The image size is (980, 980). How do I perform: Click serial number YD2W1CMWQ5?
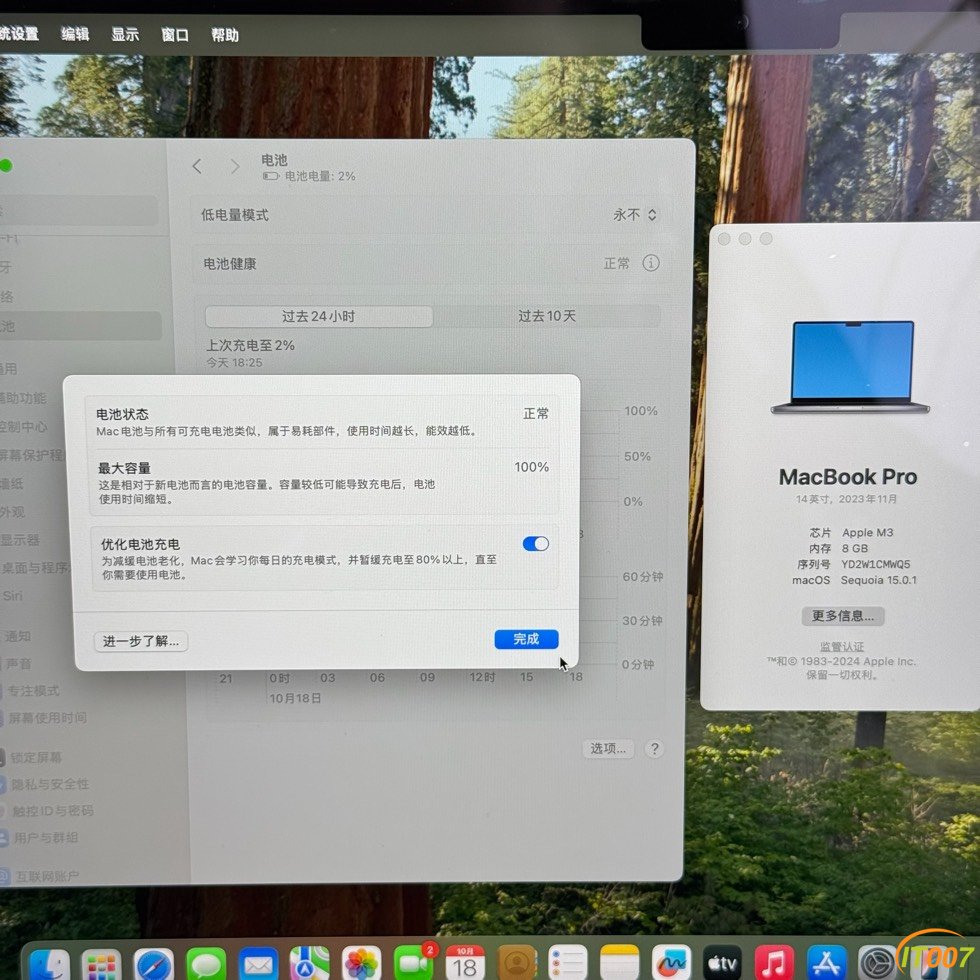pos(876,564)
